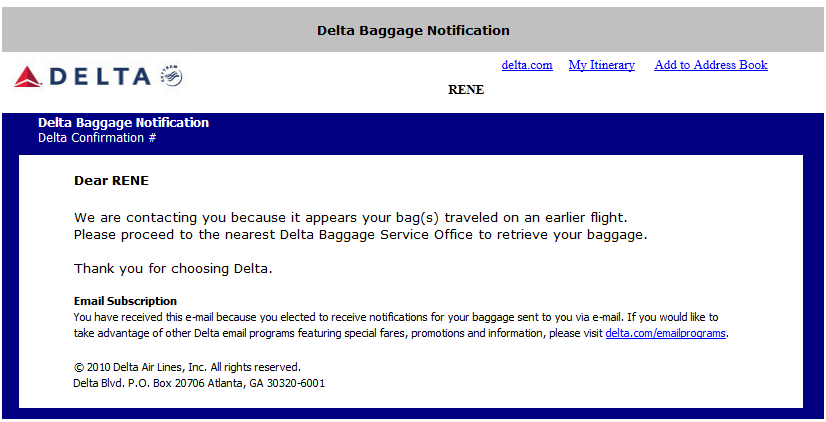Click the line starting 'take advantage of other Delta'
Viewport: 826px width, 422px height.
click(339, 333)
